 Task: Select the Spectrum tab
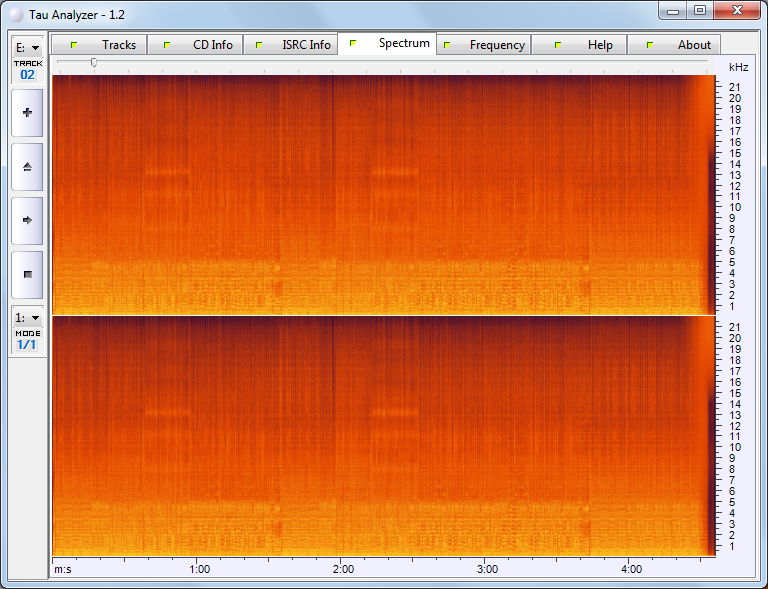pos(388,44)
